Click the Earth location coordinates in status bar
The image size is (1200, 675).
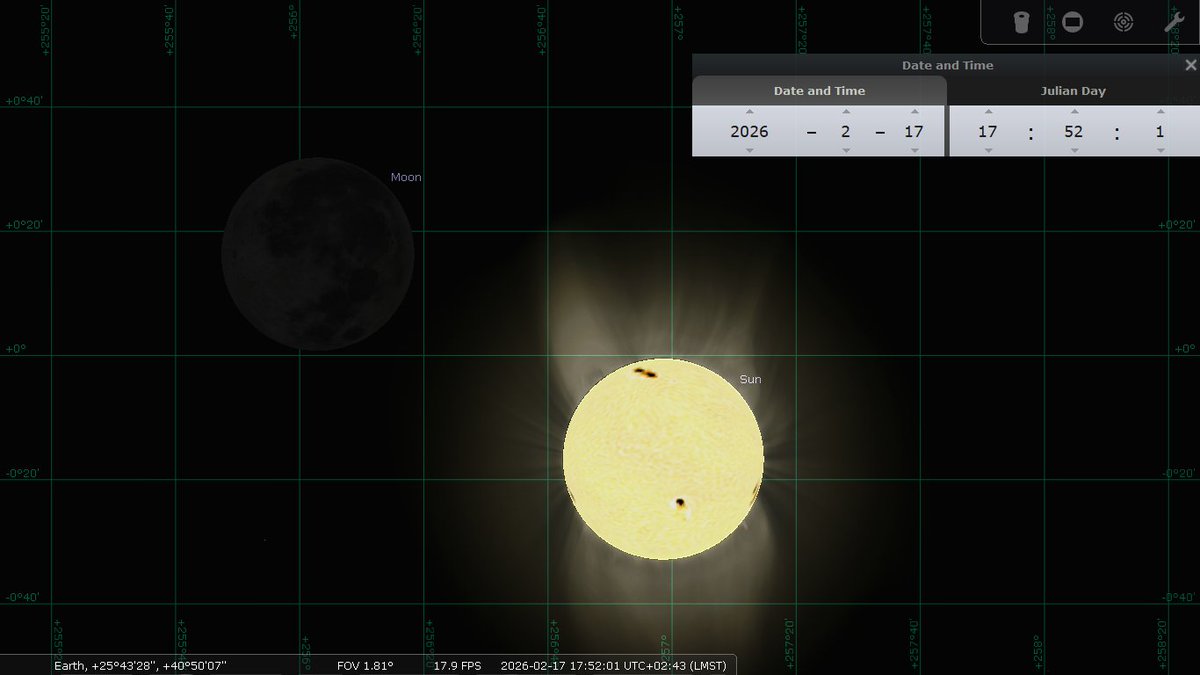point(140,665)
